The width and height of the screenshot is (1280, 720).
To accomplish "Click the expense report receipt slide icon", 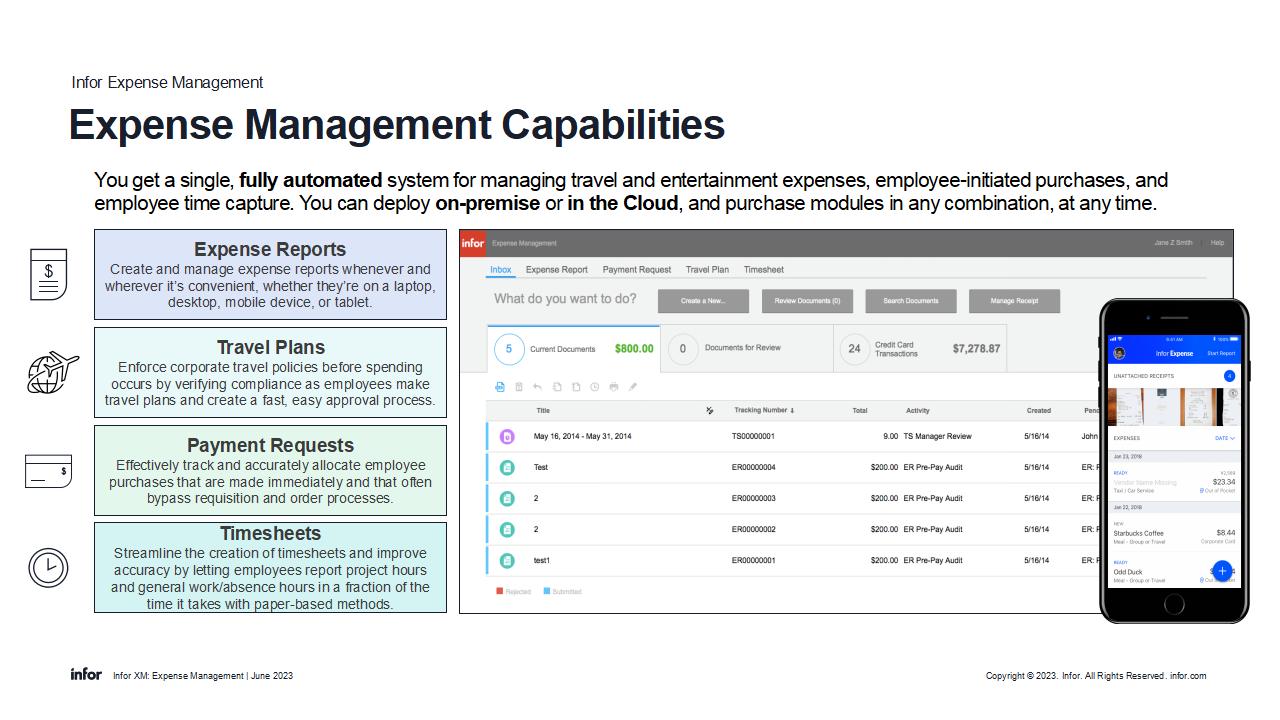I will pyautogui.click(x=48, y=275).
